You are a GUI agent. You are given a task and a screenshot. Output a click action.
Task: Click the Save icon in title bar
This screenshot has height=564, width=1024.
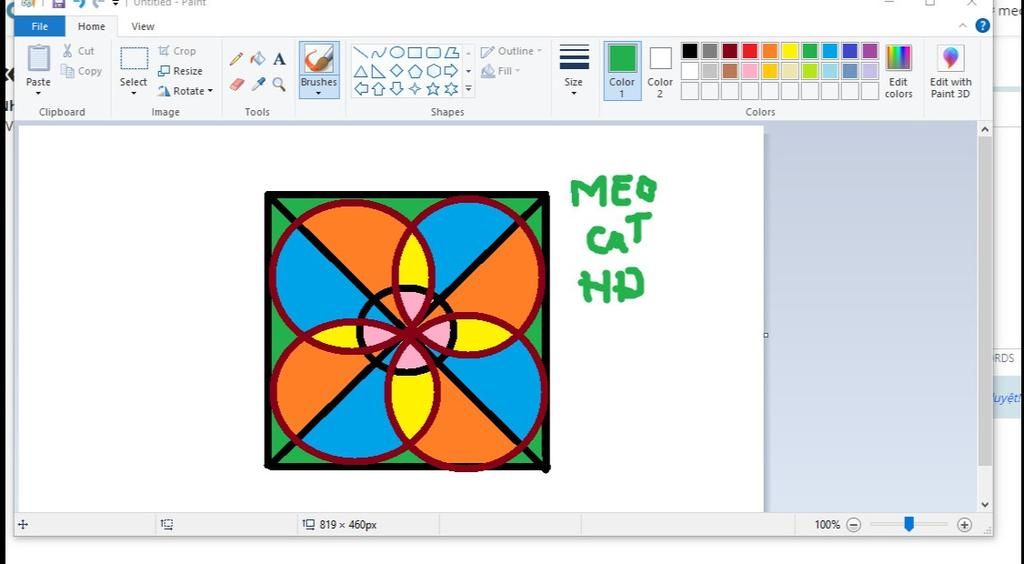(x=59, y=3)
